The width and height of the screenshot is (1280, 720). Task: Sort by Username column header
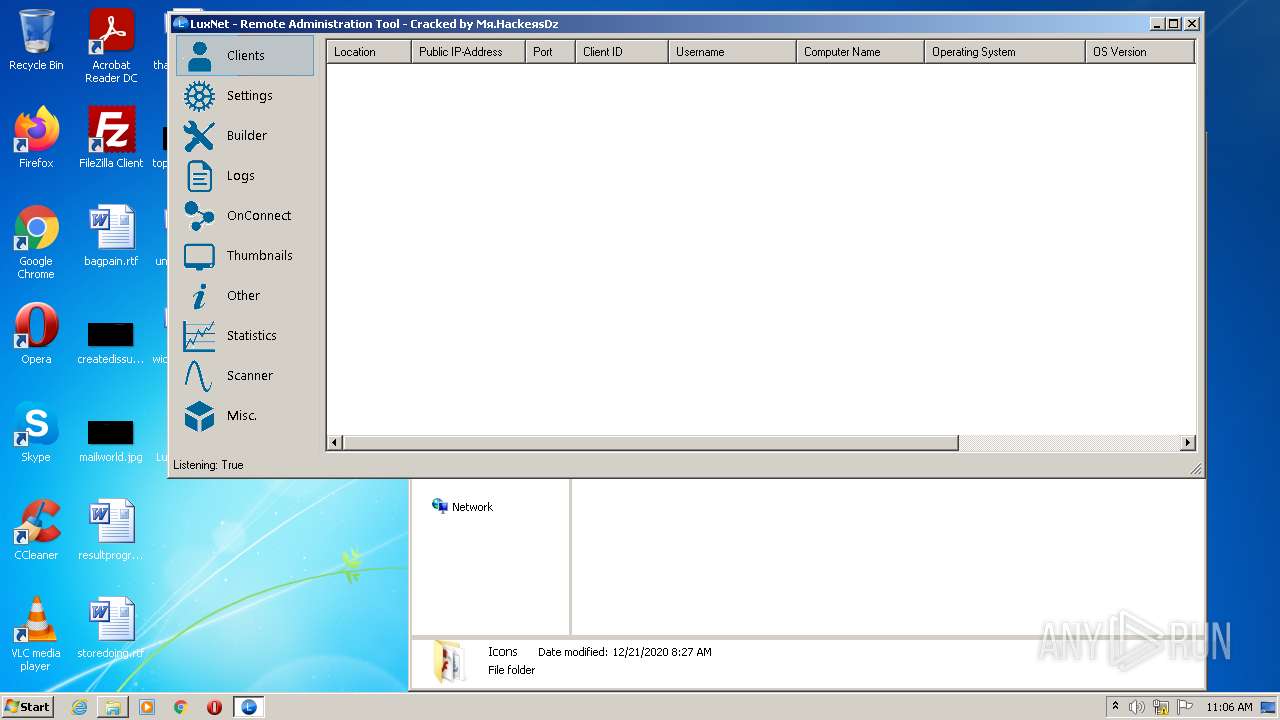(732, 52)
